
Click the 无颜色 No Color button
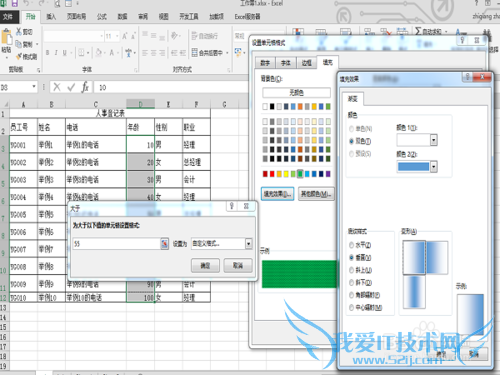[x=296, y=92]
